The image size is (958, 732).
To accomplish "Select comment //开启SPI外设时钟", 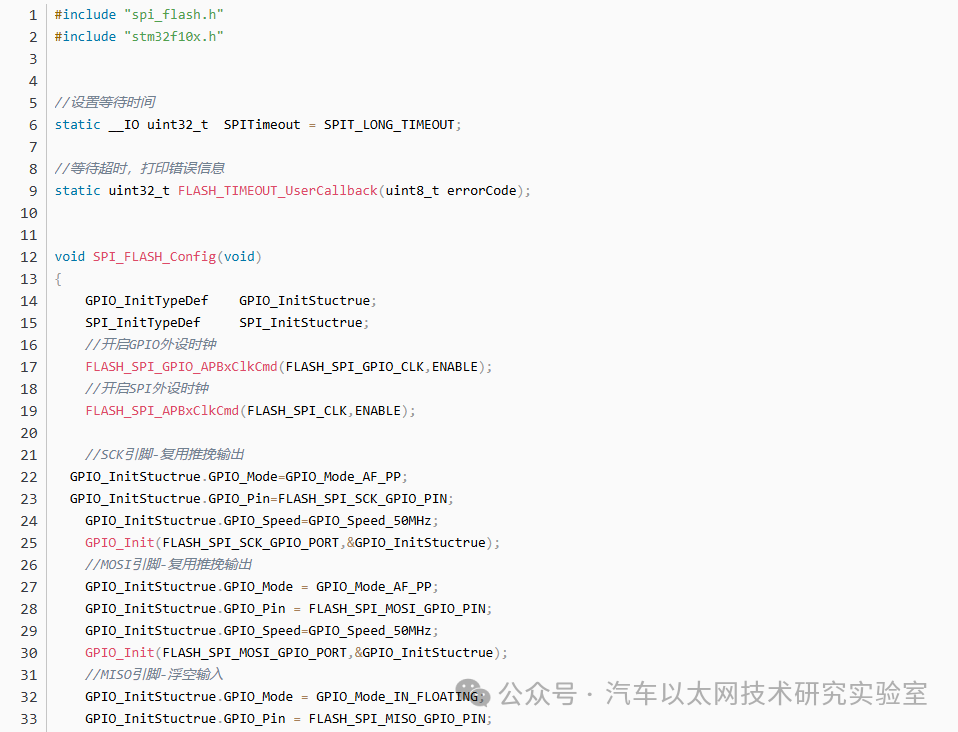I will 147,388.
